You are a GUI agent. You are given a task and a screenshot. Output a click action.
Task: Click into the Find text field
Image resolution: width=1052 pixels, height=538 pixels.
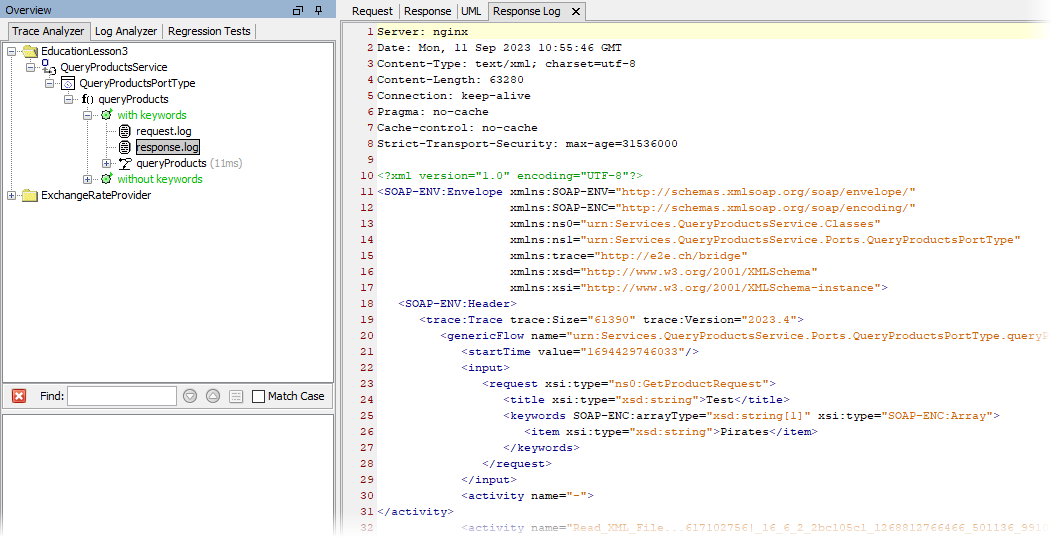[122, 396]
